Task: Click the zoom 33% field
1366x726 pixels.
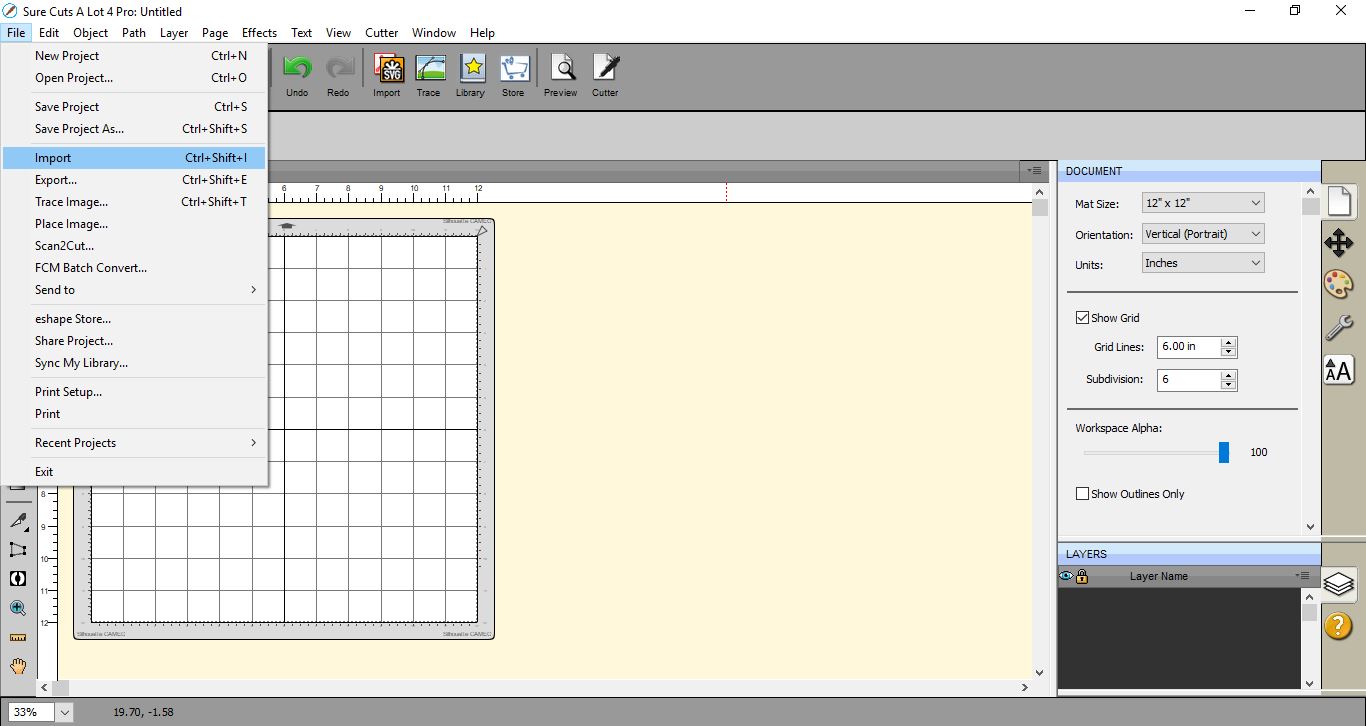Action: [x=31, y=712]
